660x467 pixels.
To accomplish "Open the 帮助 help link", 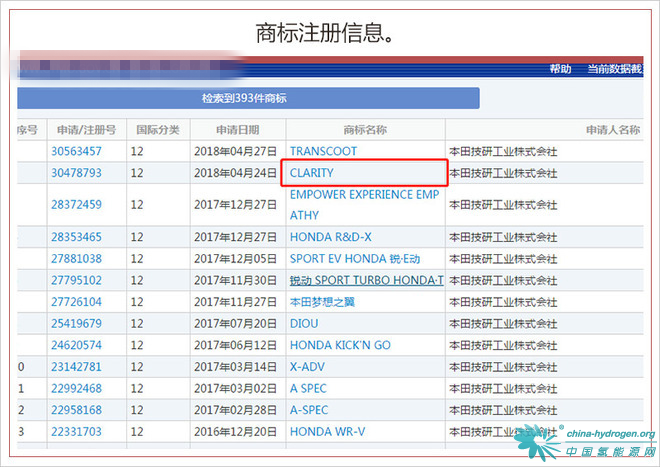I will point(560,69).
